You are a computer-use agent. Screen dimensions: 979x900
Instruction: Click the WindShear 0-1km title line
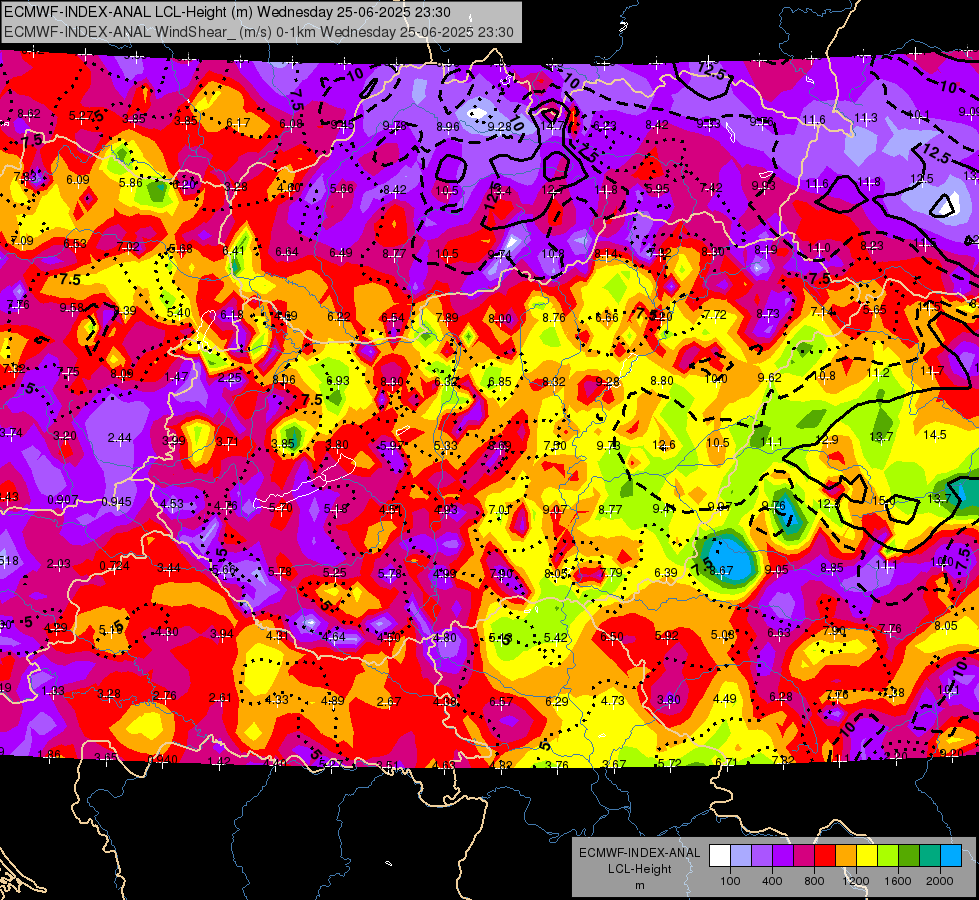(258, 32)
